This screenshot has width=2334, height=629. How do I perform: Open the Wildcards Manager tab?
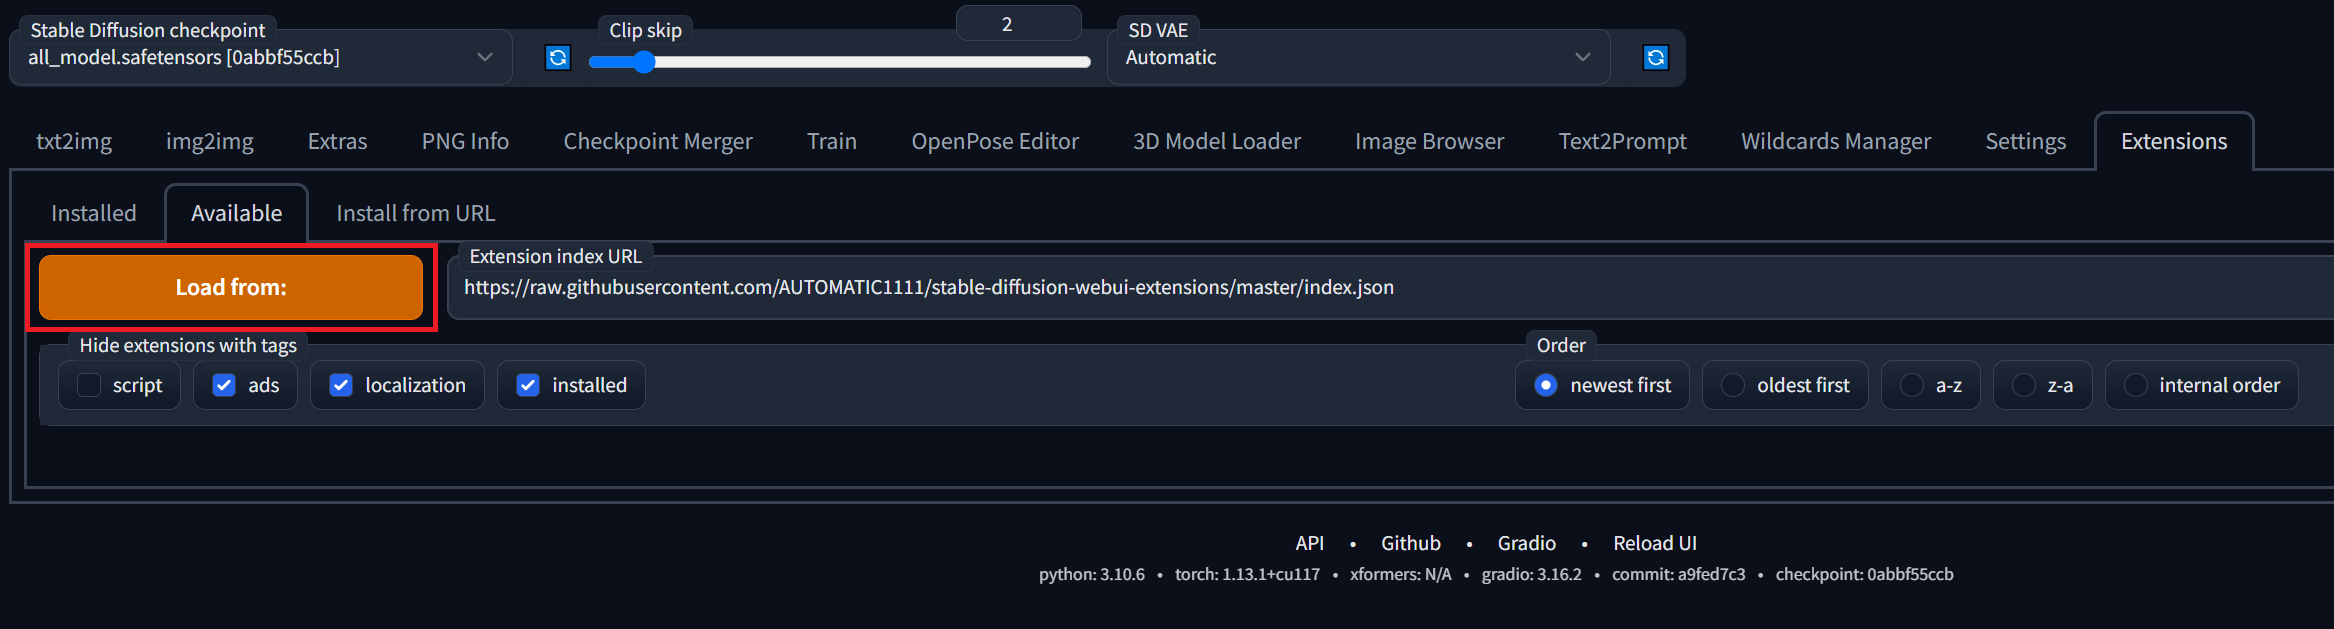pos(1836,141)
